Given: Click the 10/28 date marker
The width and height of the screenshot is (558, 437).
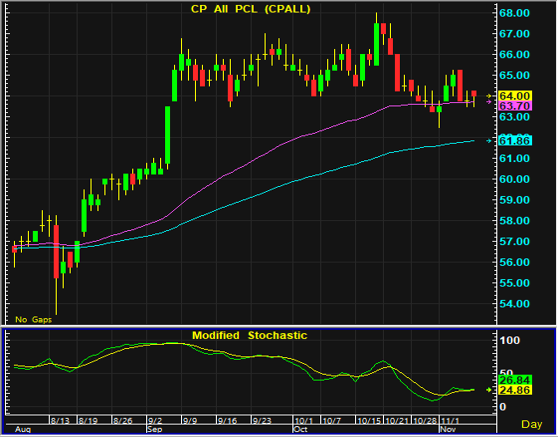Looking at the screenshot, I should point(425,421).
